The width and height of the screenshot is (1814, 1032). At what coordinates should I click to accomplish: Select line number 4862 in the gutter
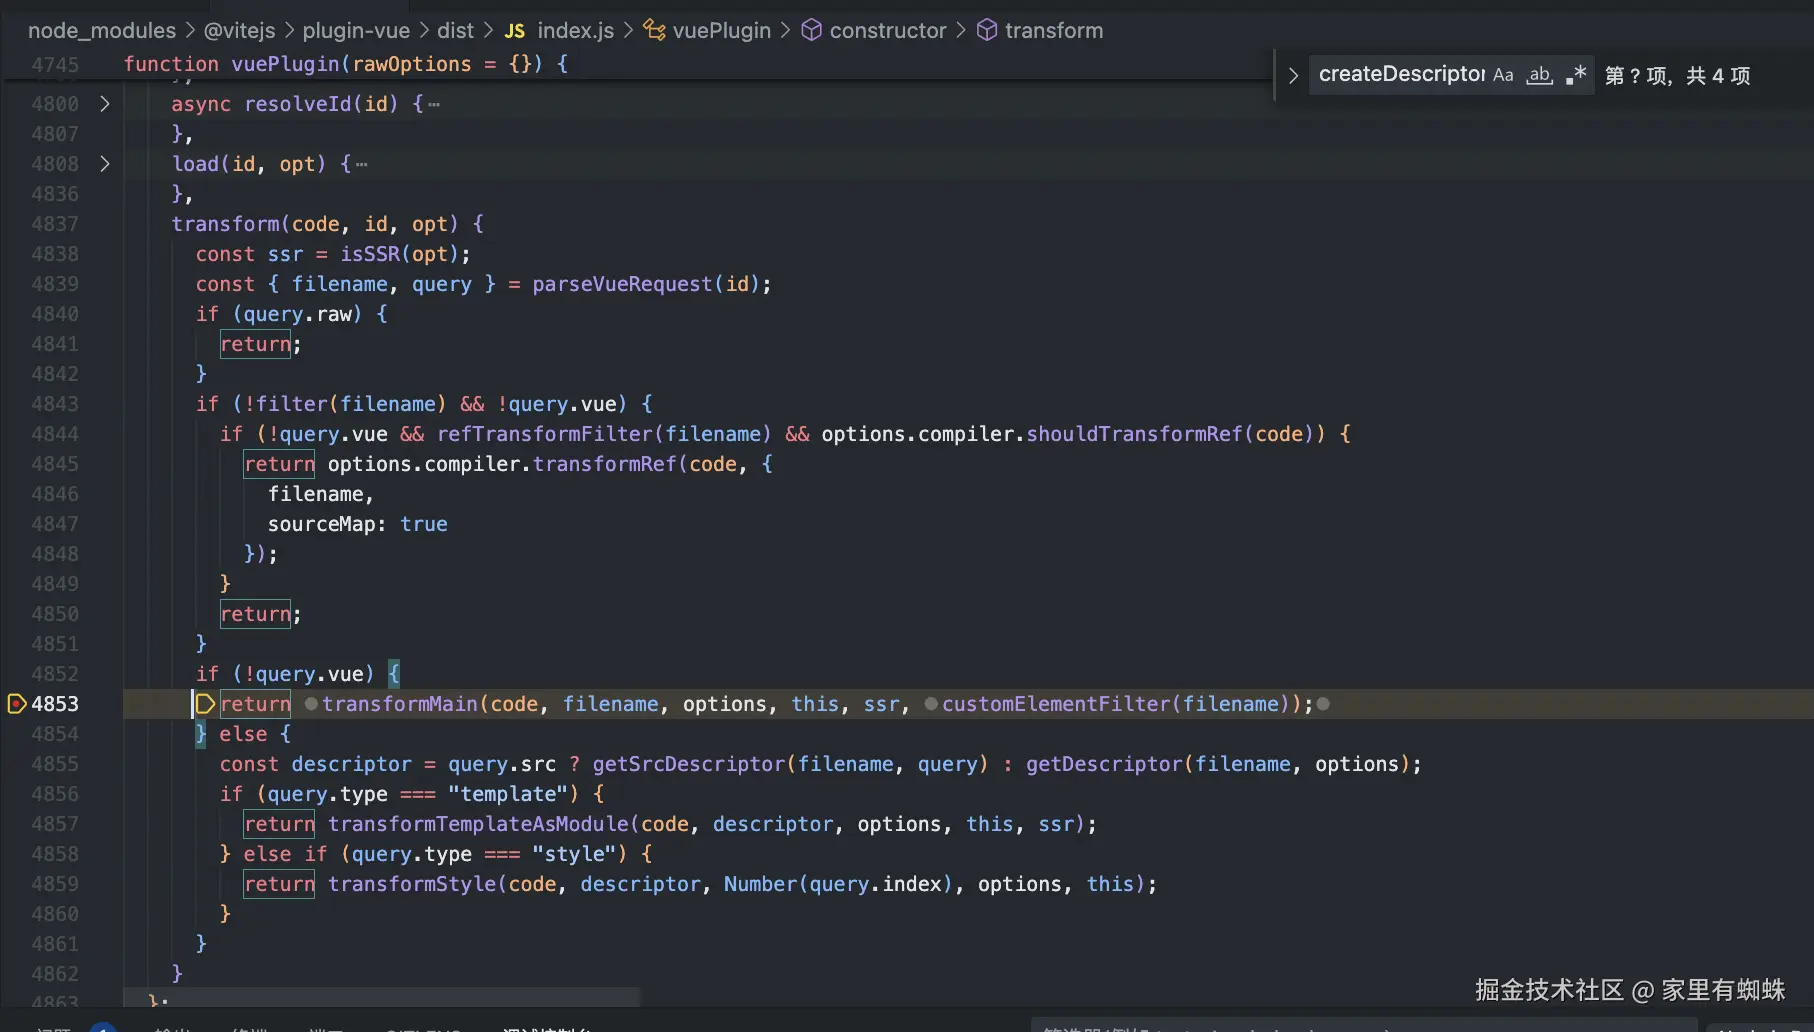(55, 974)
